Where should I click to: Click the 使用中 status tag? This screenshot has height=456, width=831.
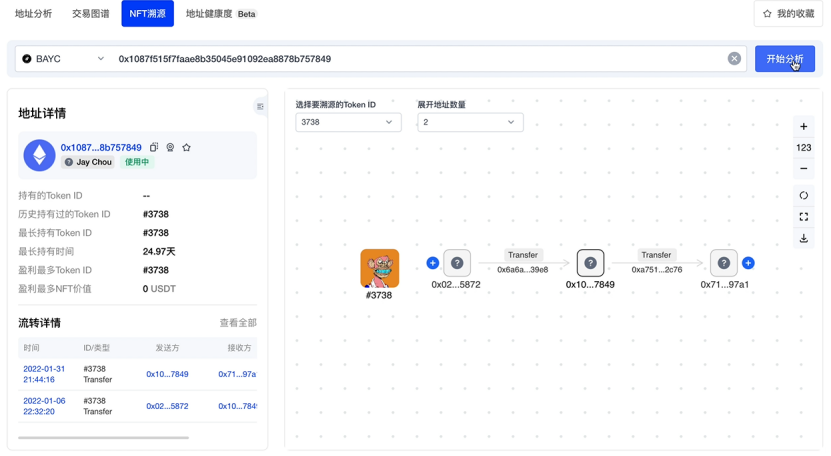pos(137,162)
